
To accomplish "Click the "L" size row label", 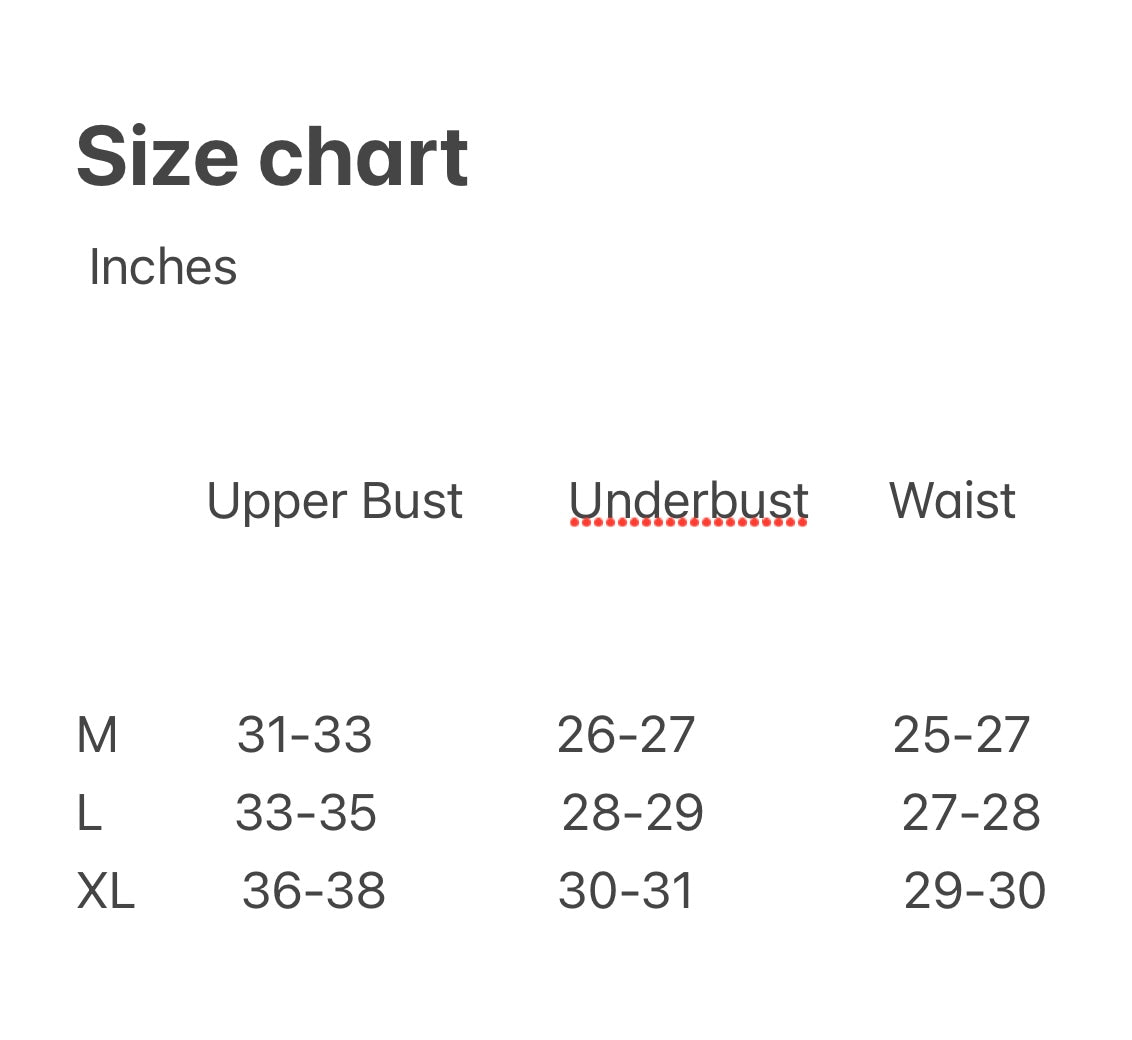I will pos(89,814).
